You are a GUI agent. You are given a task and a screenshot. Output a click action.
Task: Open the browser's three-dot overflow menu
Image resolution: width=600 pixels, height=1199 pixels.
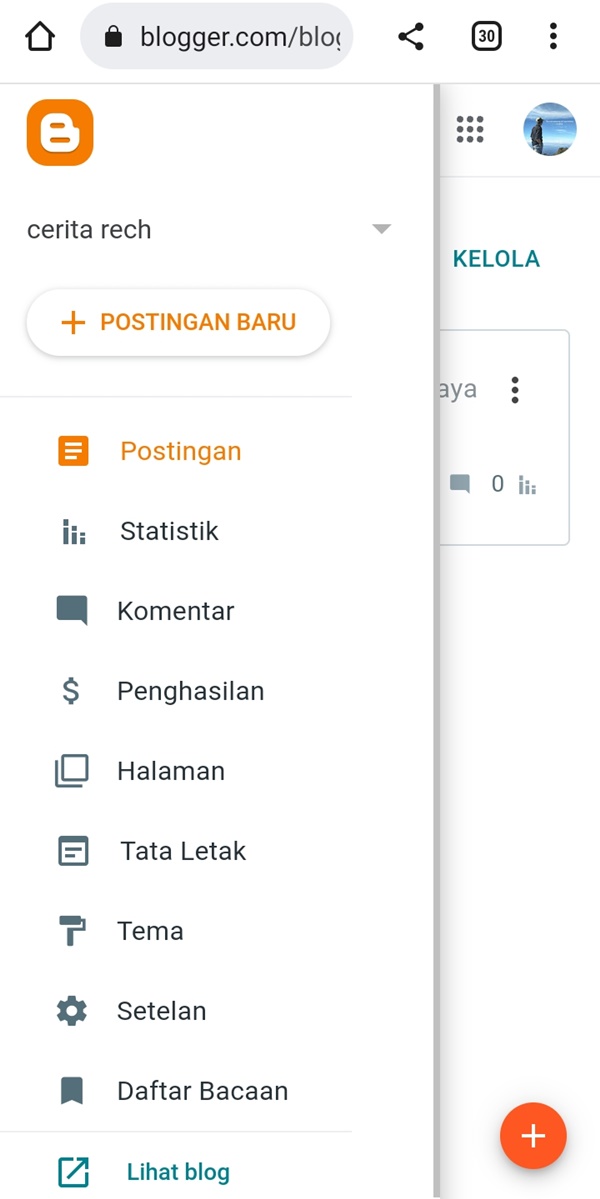point(553,38)
